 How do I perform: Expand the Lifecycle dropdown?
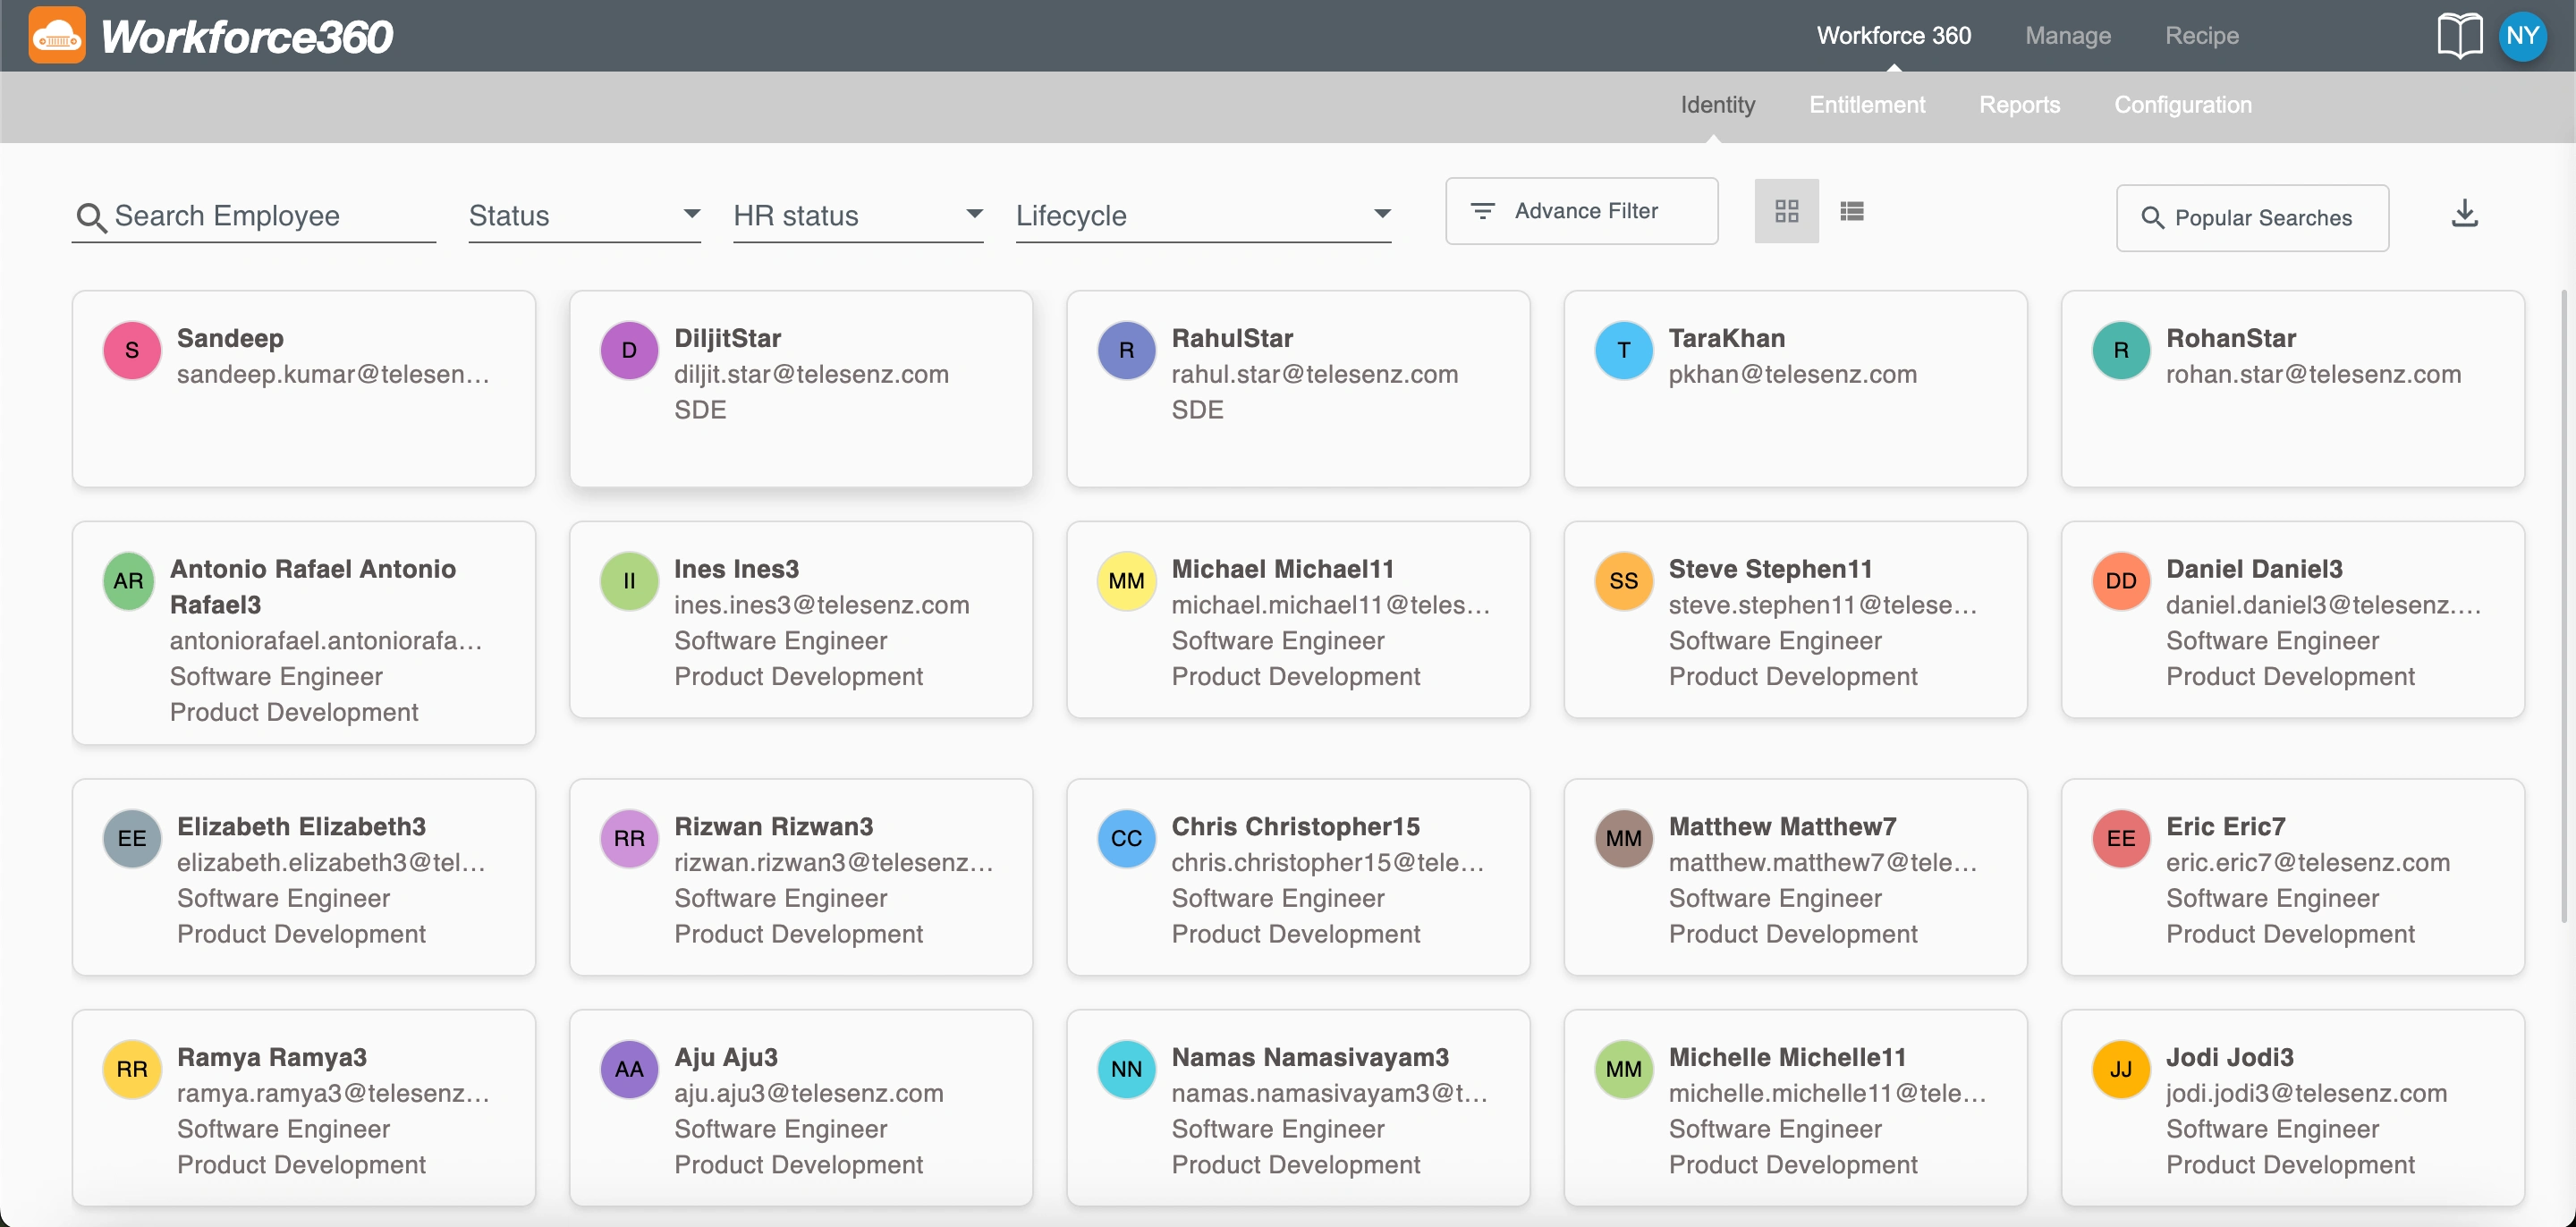tap(1202, 215)
